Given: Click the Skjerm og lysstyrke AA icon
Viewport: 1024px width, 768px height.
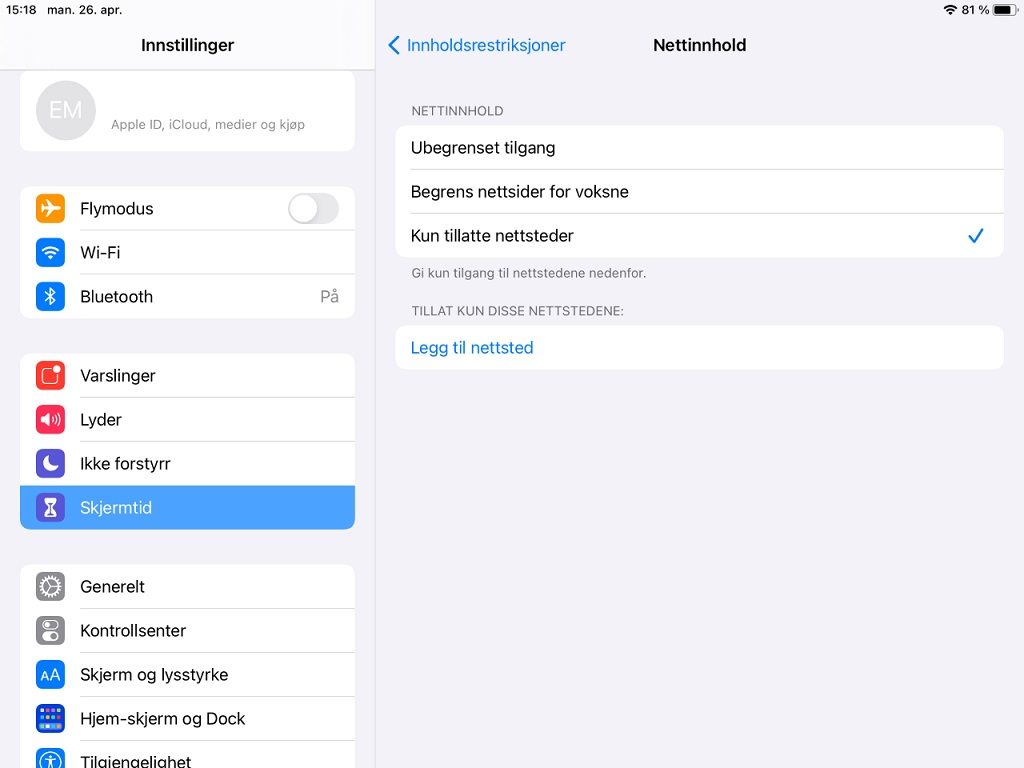Looking at the screenshot, I should coord(50,675).
